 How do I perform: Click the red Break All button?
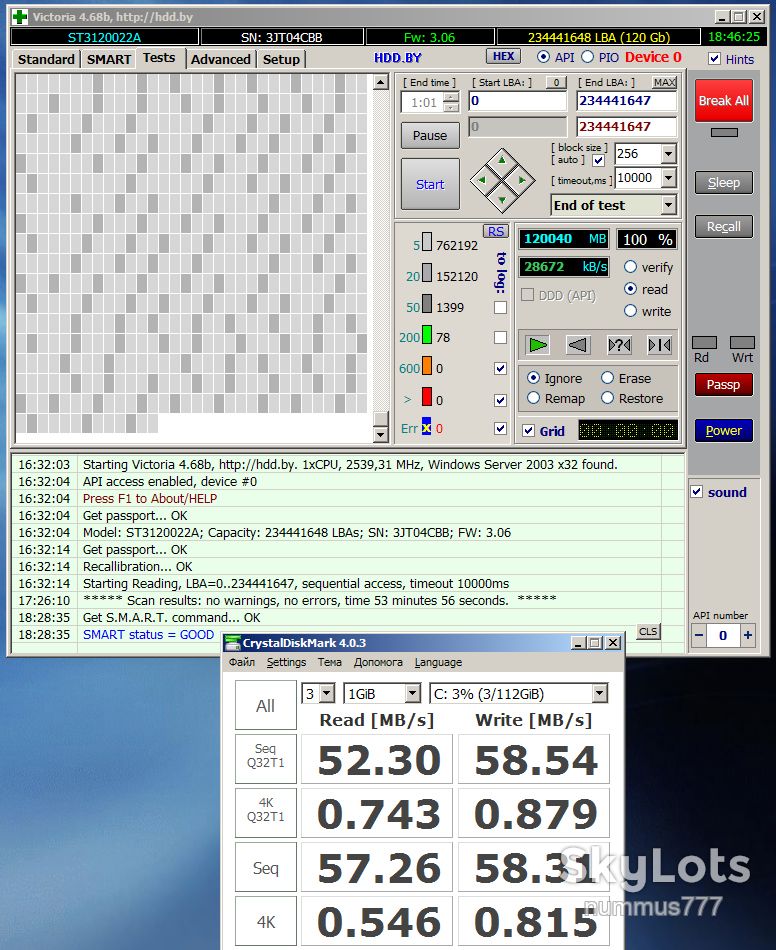point(724,101)
